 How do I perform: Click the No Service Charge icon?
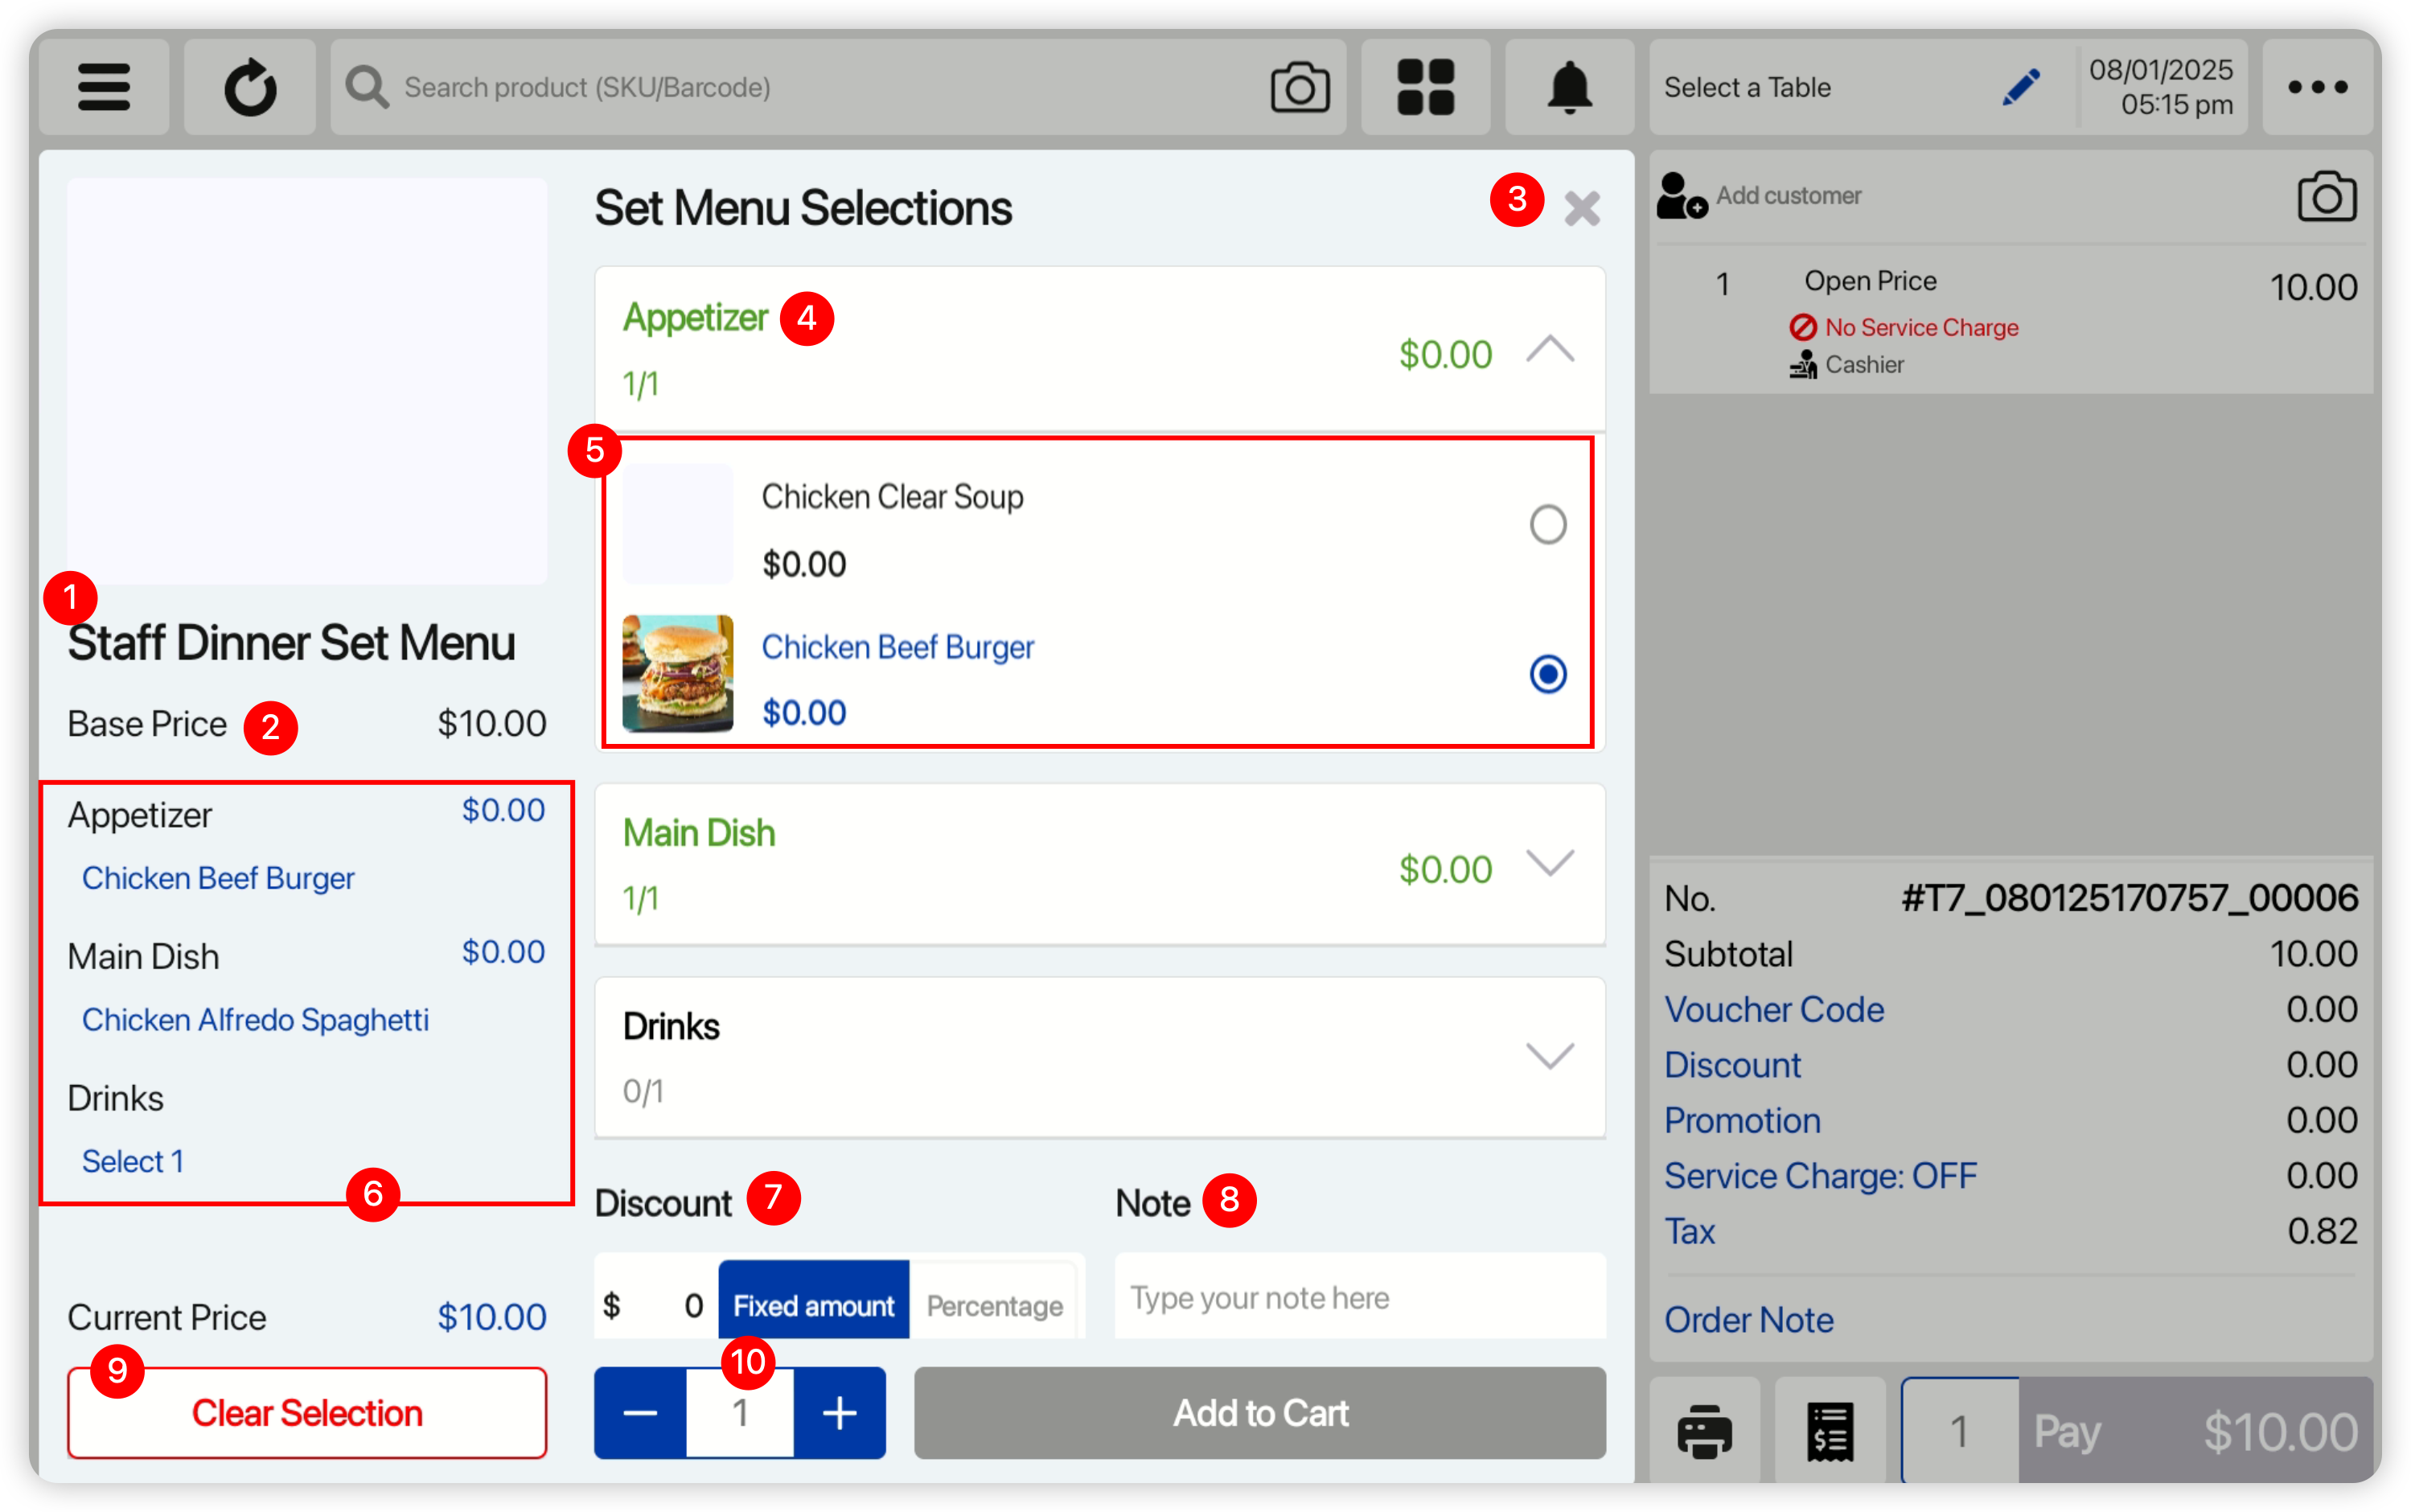click(x=1802, y=327)
